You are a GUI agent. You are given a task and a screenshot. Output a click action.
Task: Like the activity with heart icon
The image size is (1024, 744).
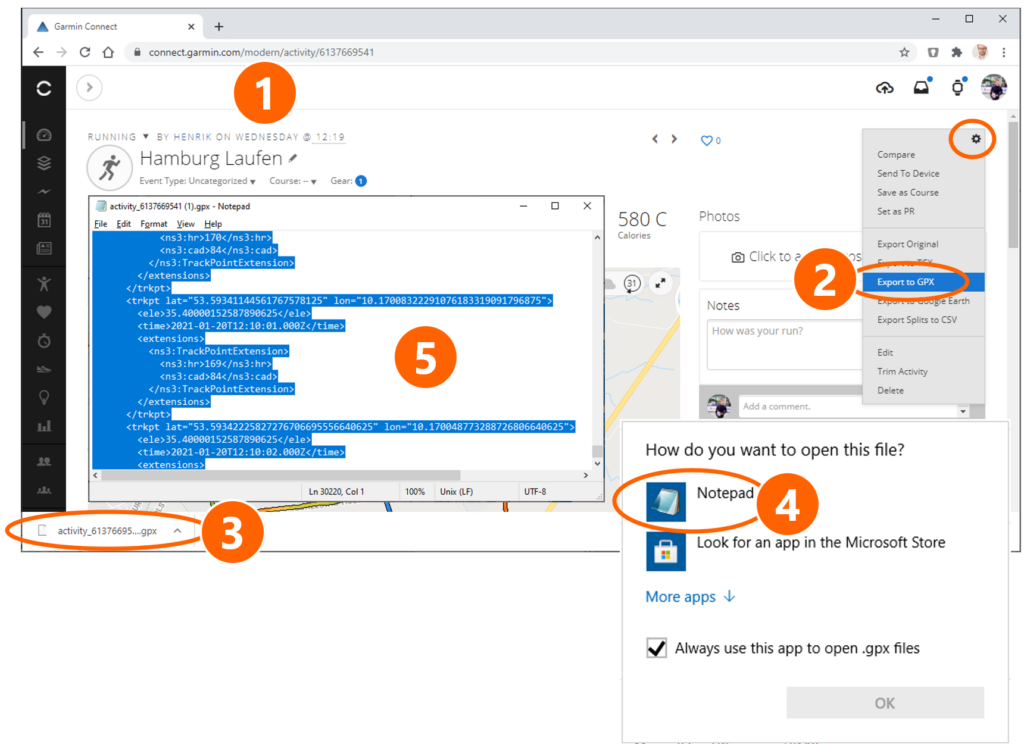pyautogui.click(x=706, y=140)
